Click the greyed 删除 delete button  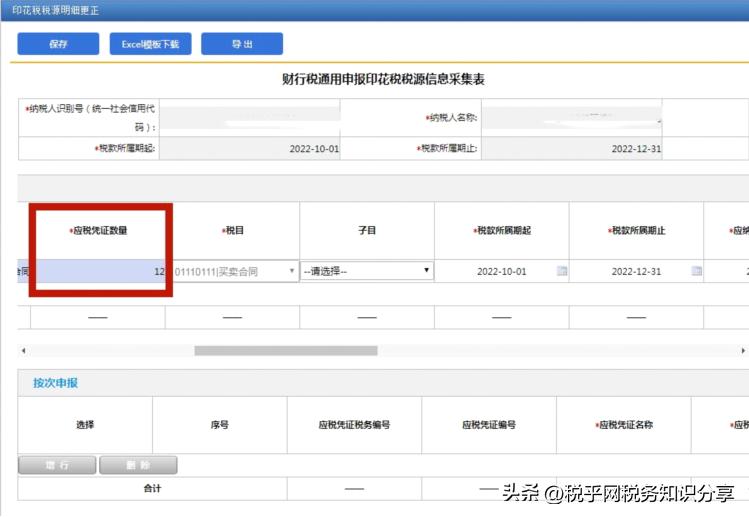(x=139, y=465)
